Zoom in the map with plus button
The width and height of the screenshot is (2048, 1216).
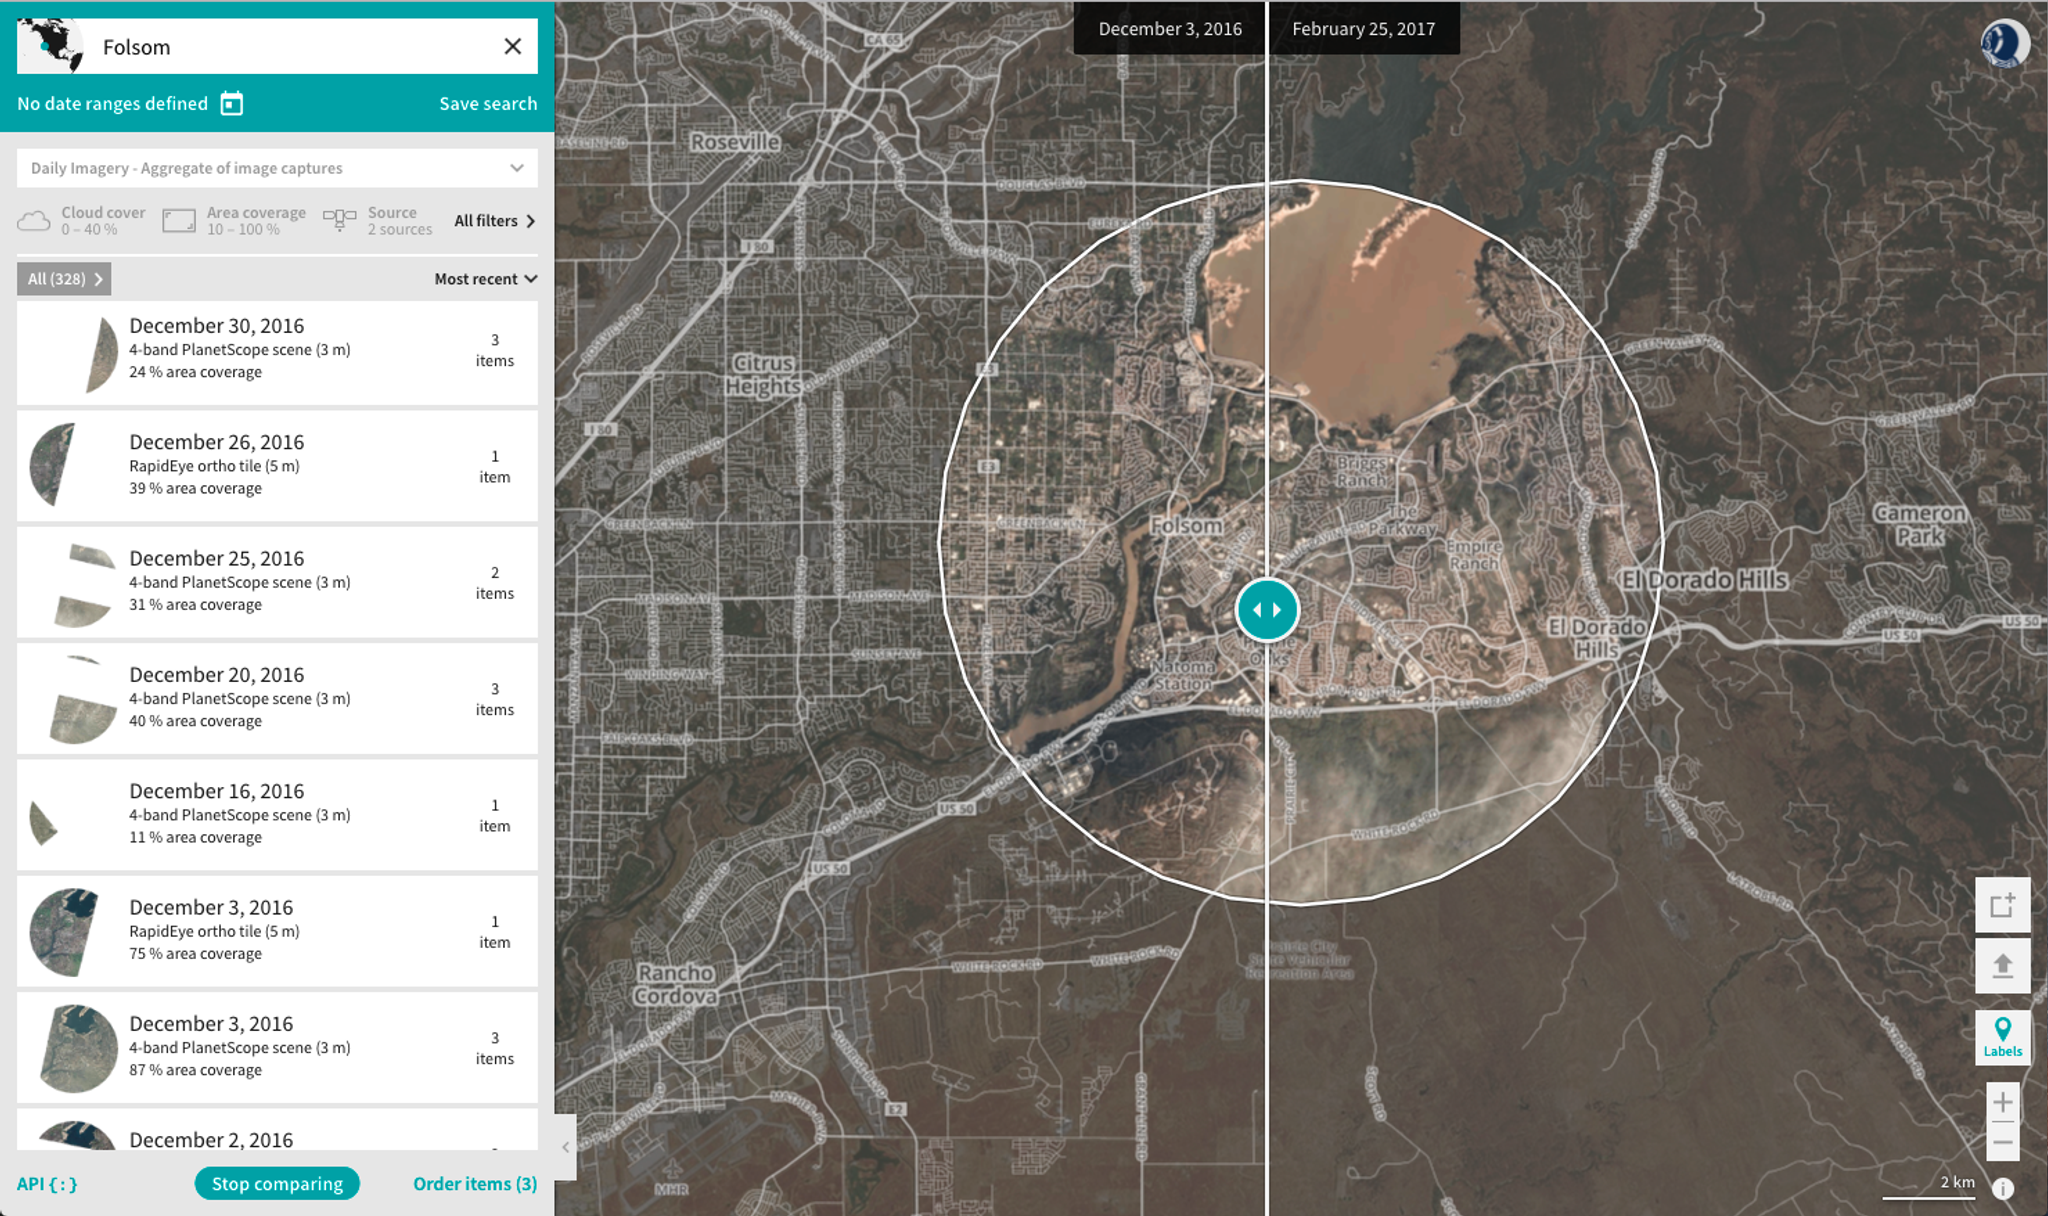(x=2002, y=1102)
